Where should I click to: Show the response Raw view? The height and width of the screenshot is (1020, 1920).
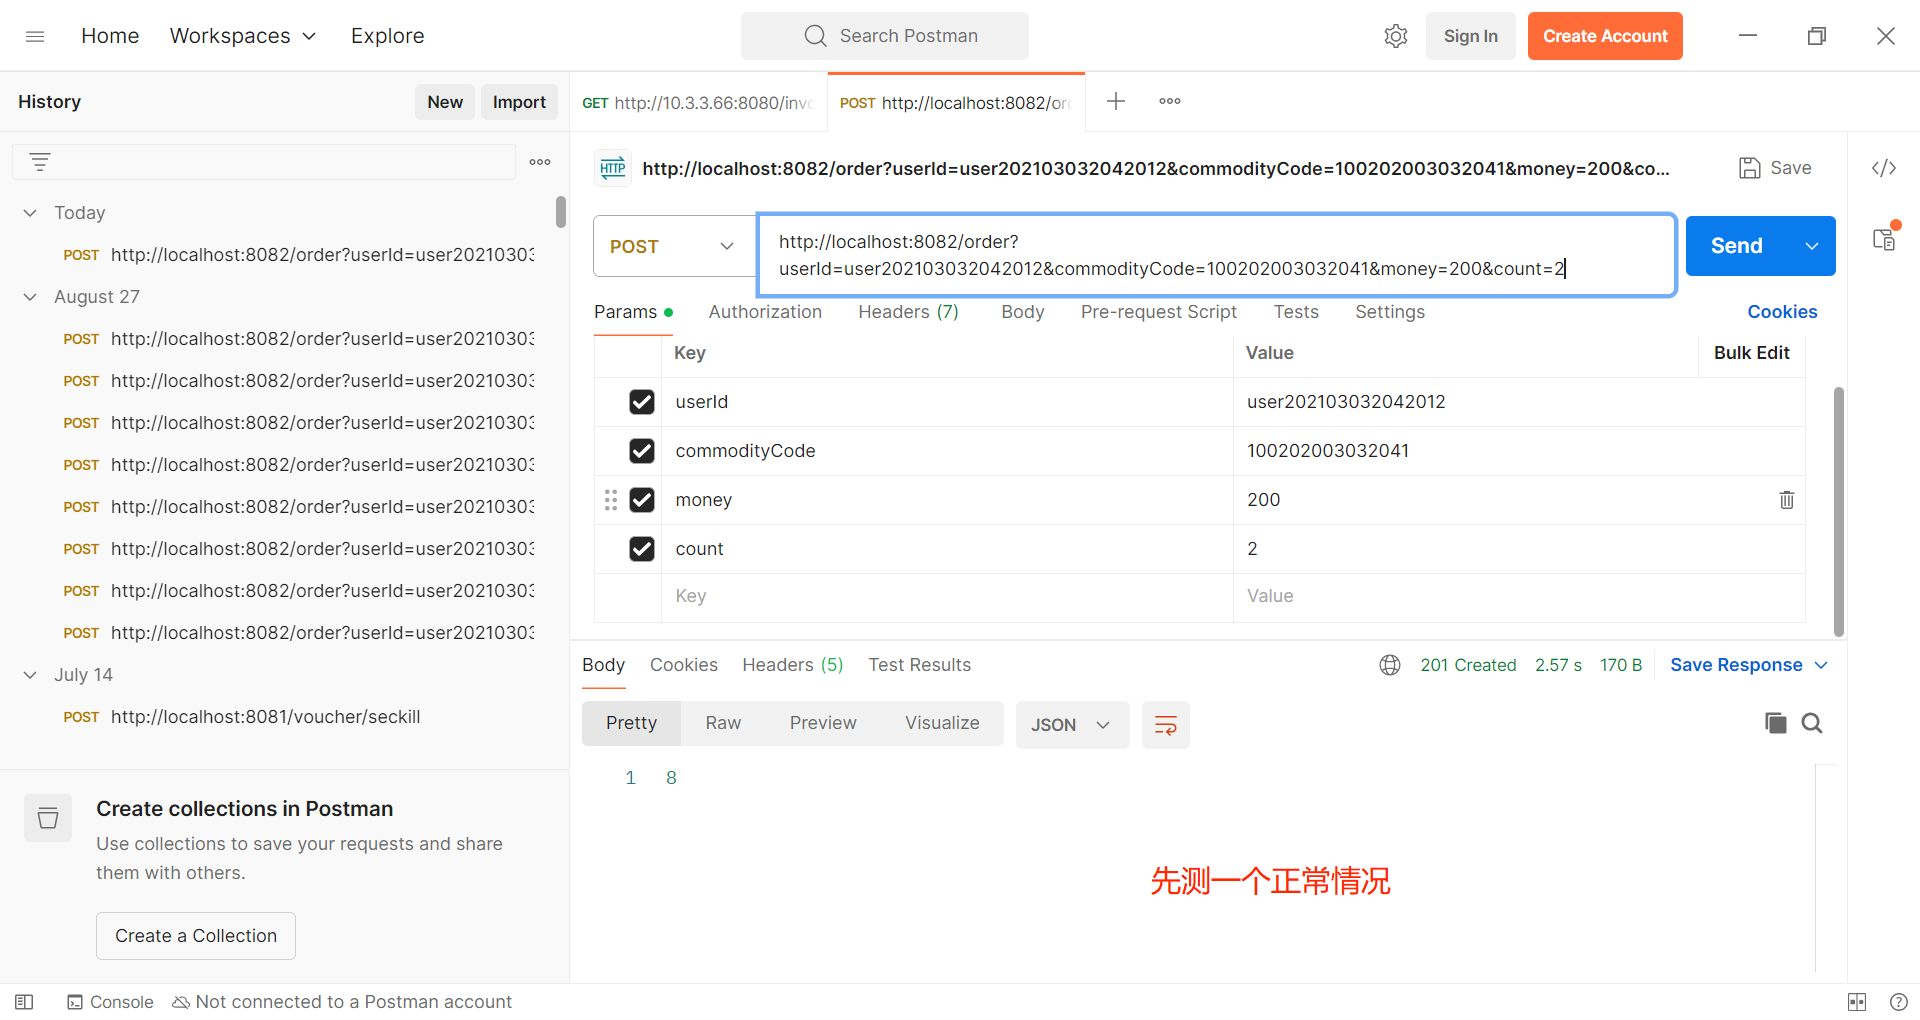pyautogui.click(x=723, y=723)
